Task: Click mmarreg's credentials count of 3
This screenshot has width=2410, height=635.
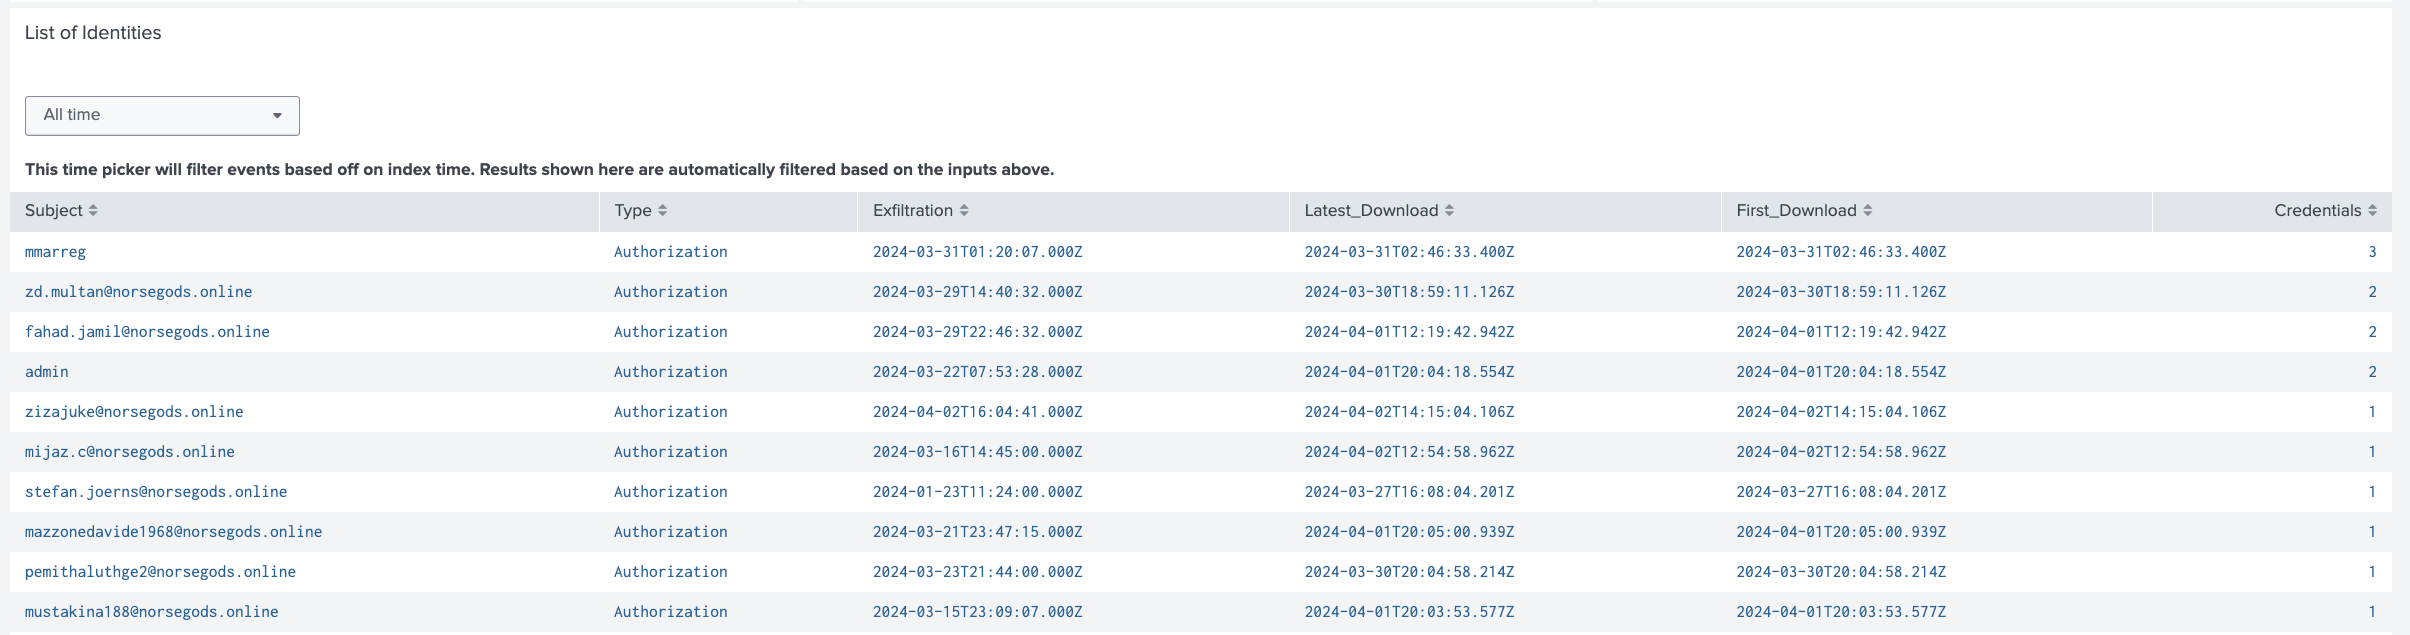Action: [2372, 252]
